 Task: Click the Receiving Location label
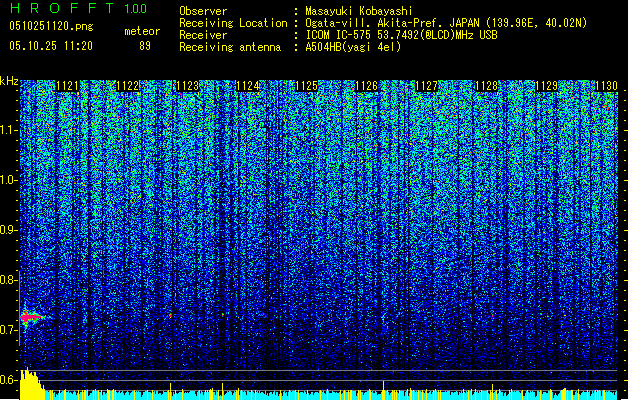(233, 23)
